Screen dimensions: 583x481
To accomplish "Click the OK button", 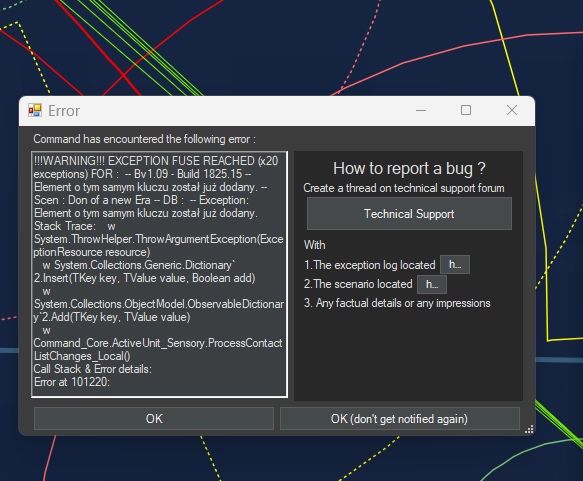I will pyautogui.click(x=154, y=419).
